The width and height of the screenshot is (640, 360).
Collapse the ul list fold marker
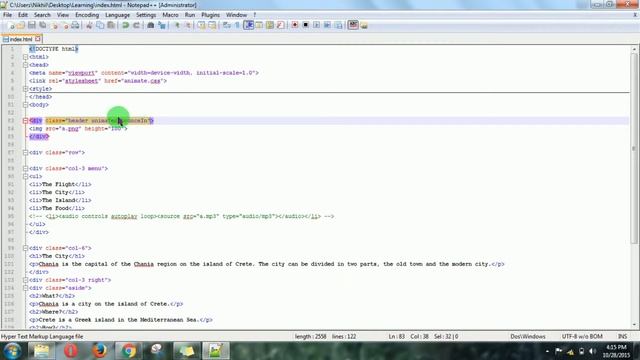click(25, 176)
